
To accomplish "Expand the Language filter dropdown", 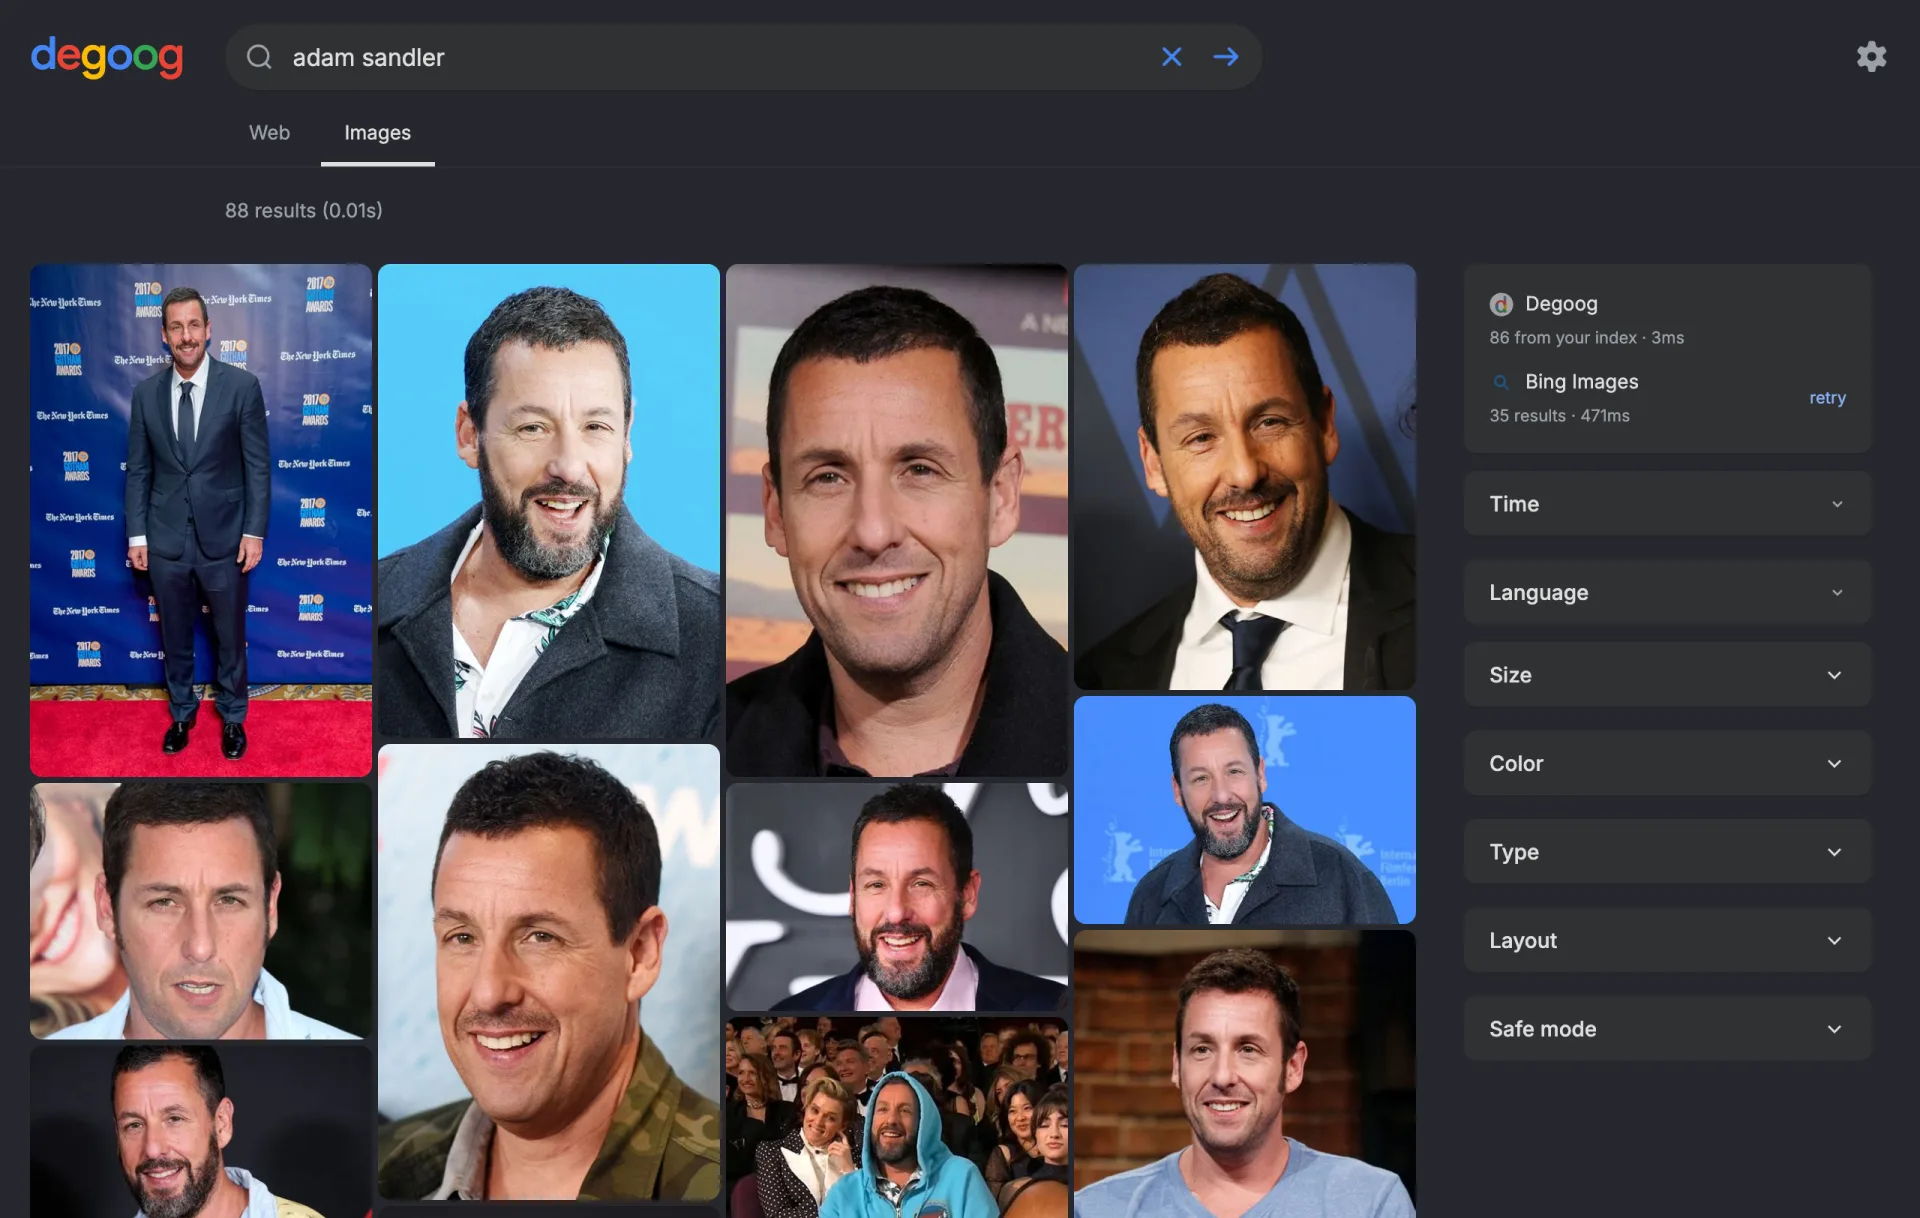I will pyautogui.click(x=1667, y=593).
